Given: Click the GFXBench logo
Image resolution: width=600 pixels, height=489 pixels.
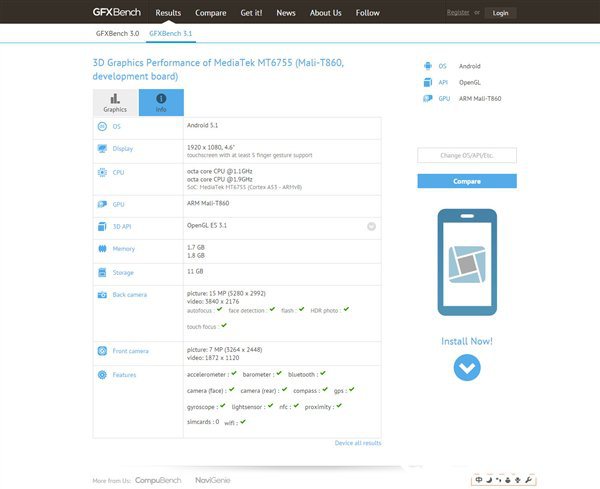Looking at the screenshot, I should tap(119, 12).
